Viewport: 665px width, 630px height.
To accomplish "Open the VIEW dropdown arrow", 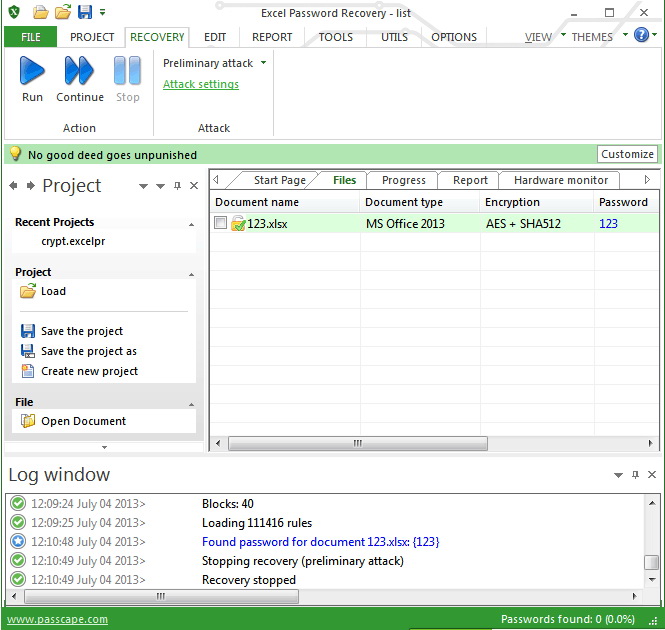I will (563, 34).
